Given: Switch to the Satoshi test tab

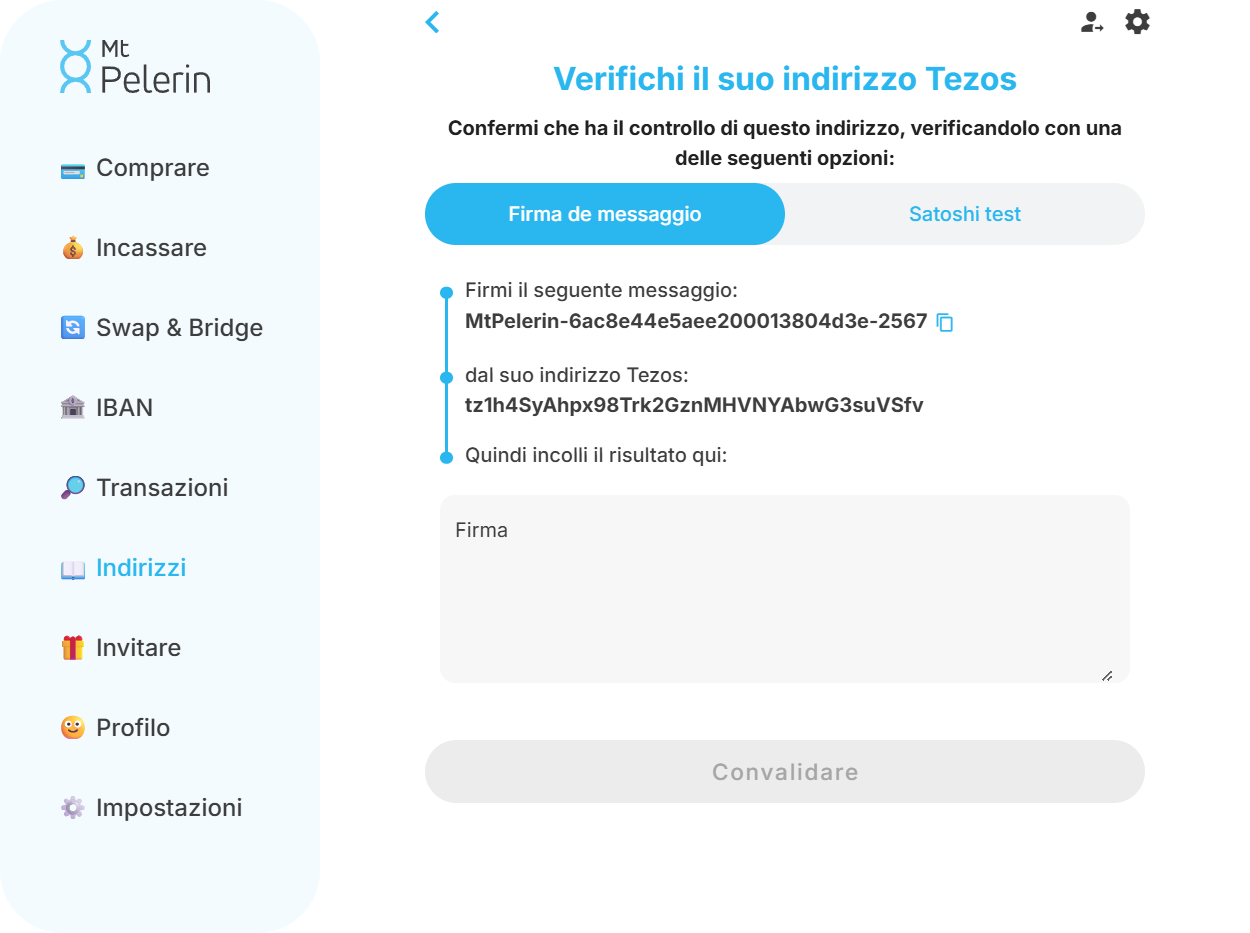Looking at the screenshot, I should [x=965, y=214].
